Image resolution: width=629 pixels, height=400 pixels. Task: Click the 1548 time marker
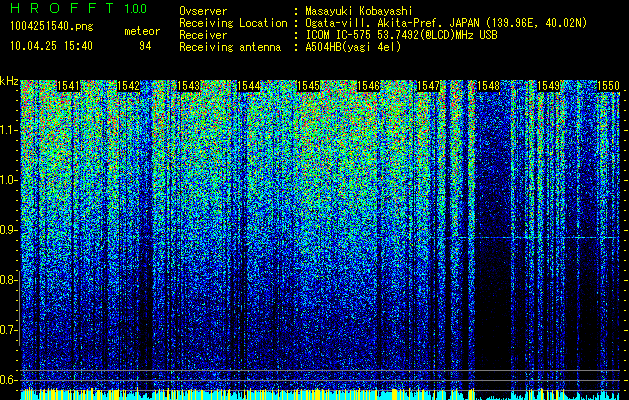pos(489,86)
